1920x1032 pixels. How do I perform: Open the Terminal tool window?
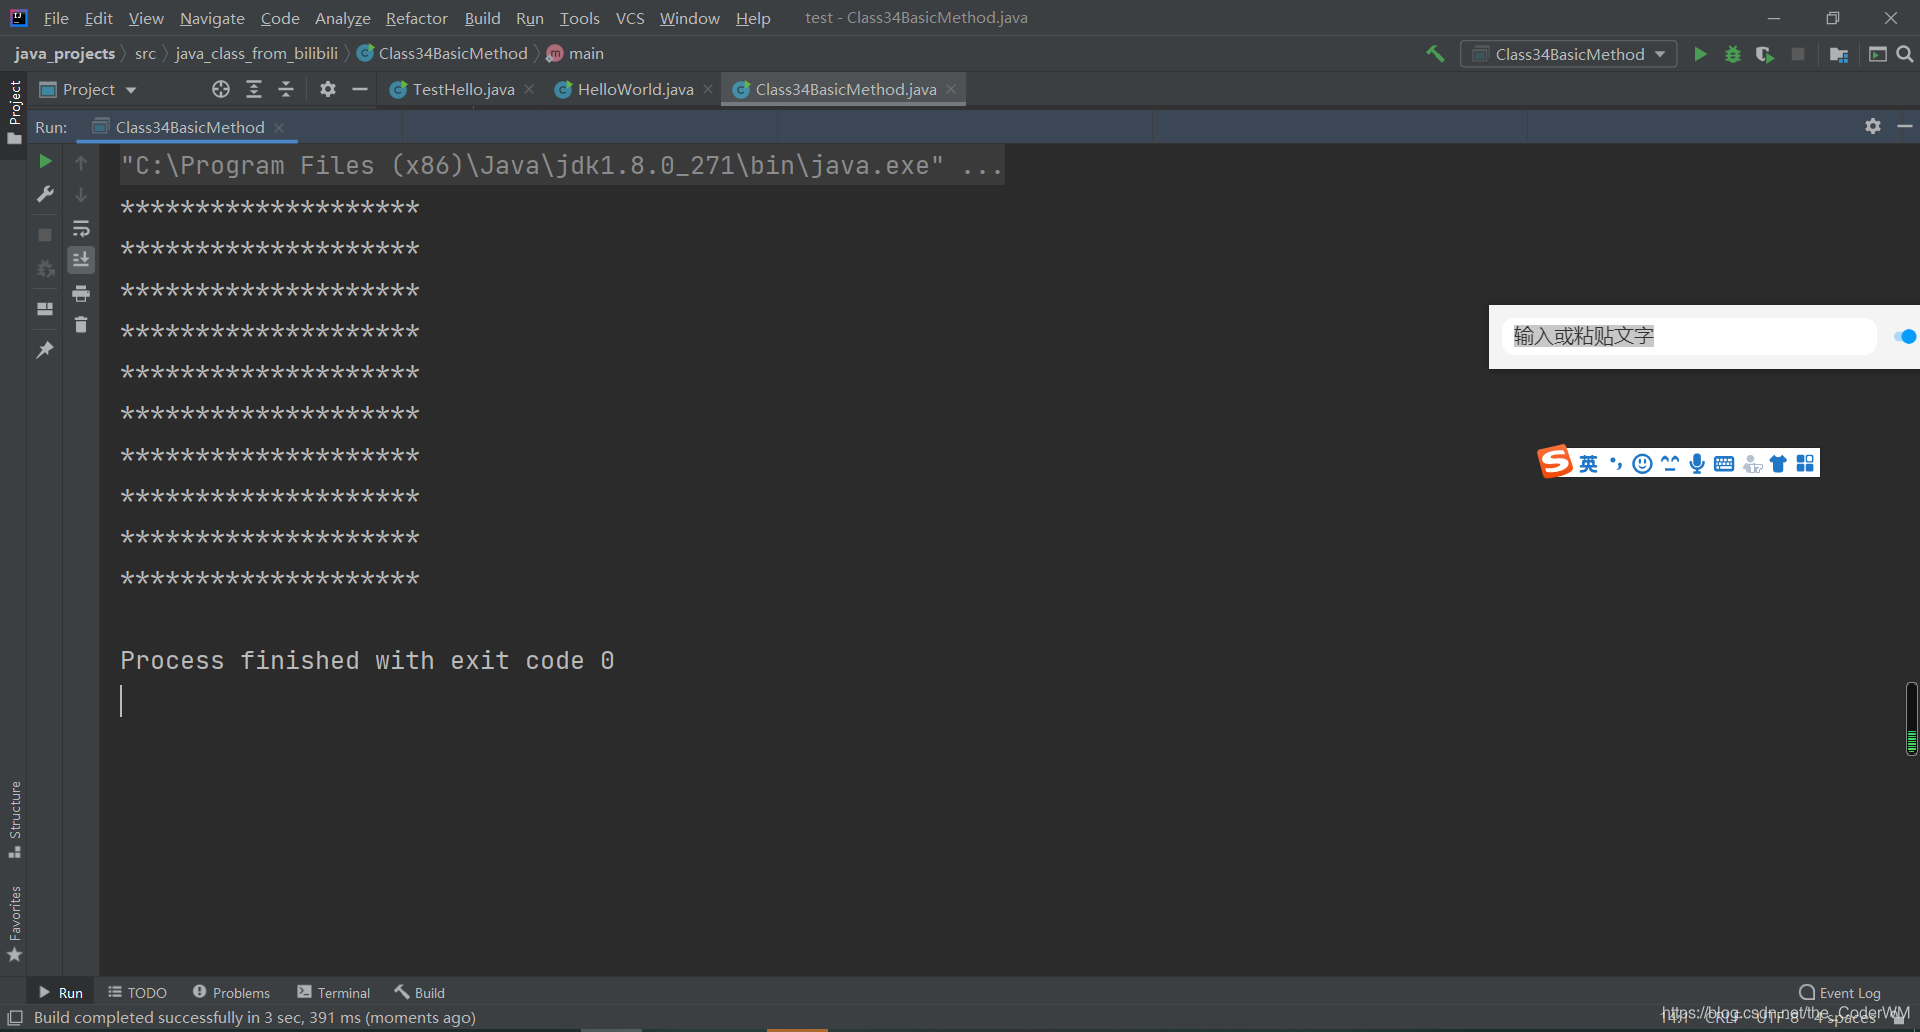[334, 992]
